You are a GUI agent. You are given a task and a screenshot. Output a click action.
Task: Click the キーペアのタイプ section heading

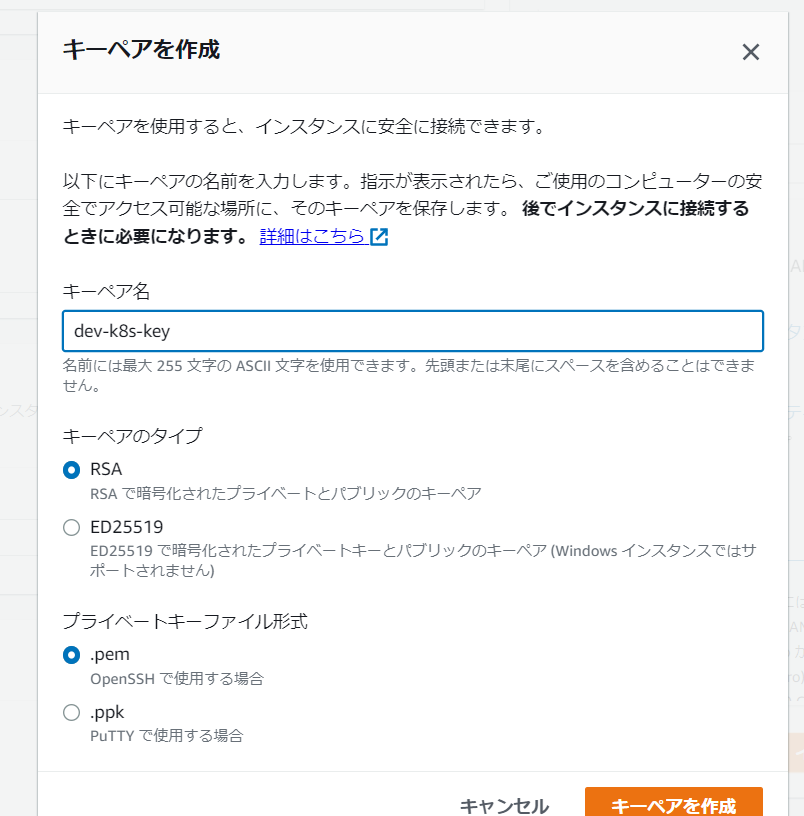tap(132, 435)
